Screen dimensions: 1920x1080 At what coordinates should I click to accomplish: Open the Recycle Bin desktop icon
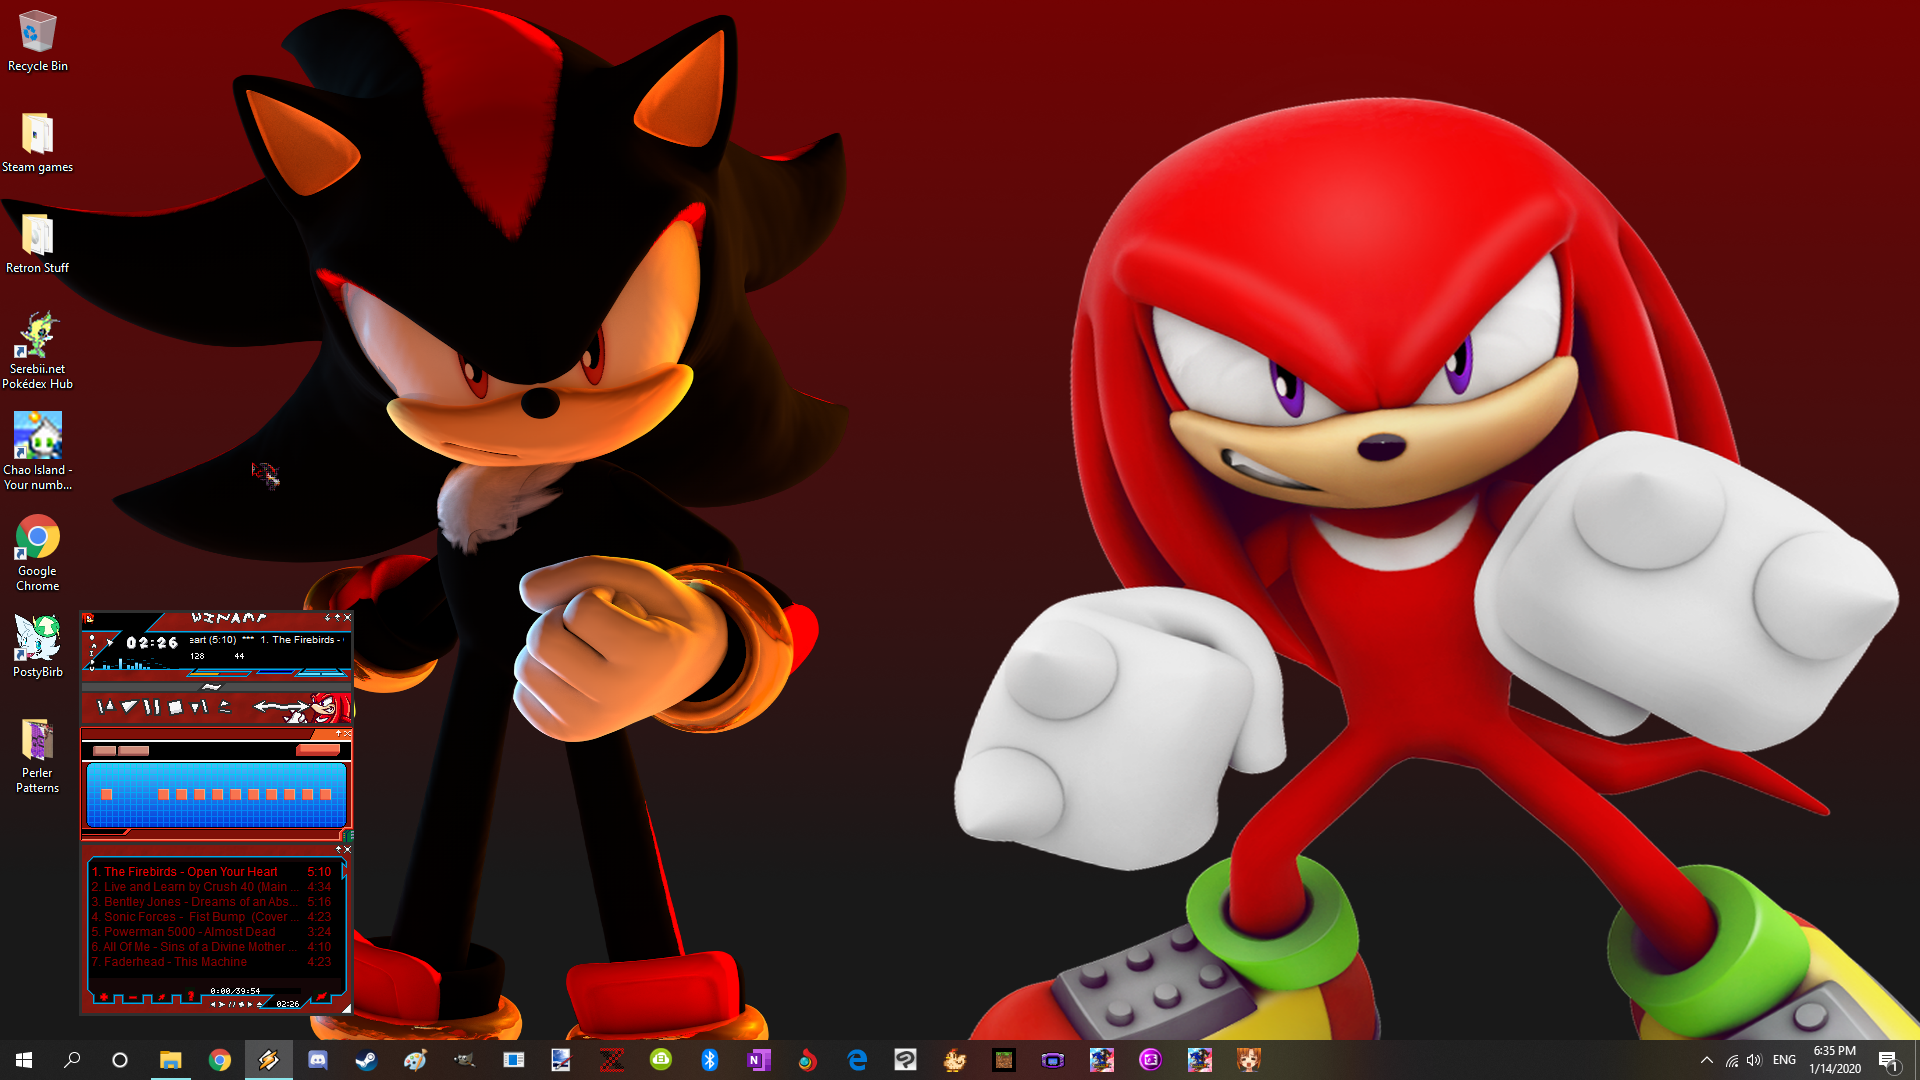37,42
